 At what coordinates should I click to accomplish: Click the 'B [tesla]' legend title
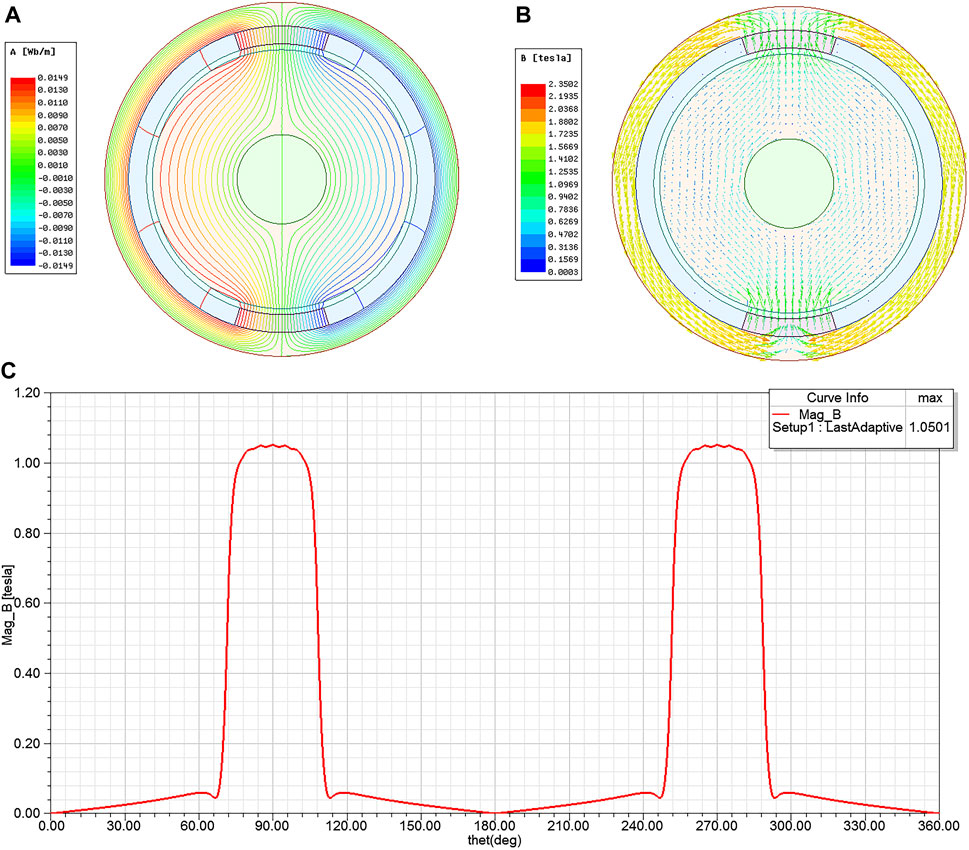pos(546,58)
